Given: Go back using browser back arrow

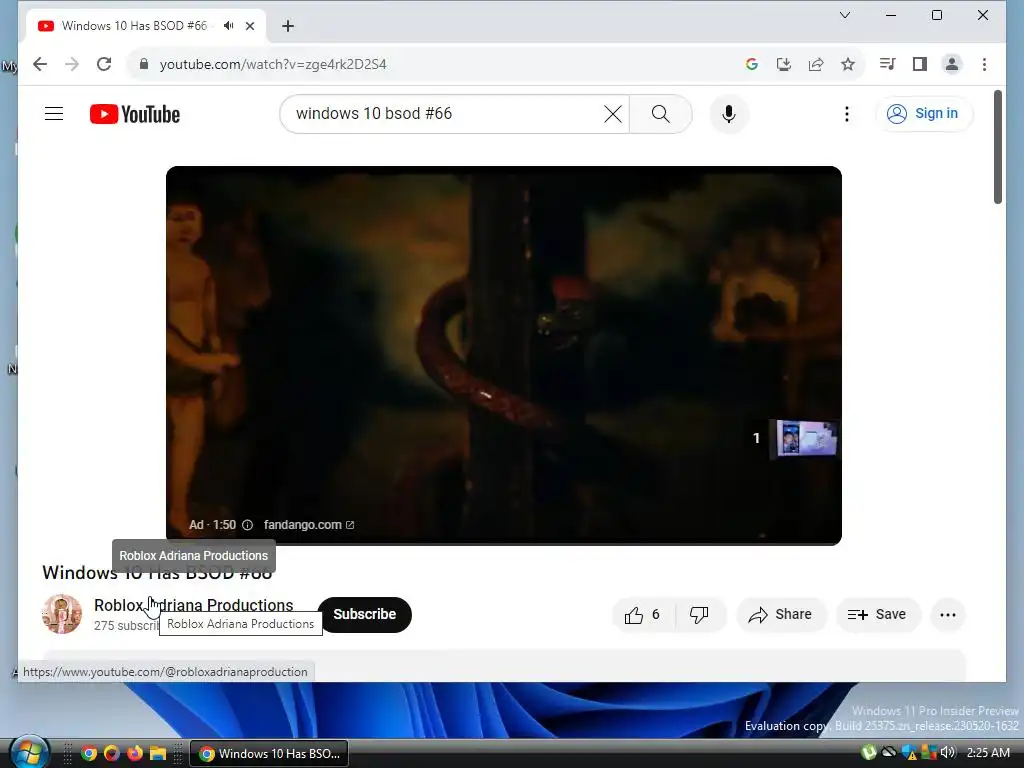Looking at the screenshot, I should tap(40, 64).
